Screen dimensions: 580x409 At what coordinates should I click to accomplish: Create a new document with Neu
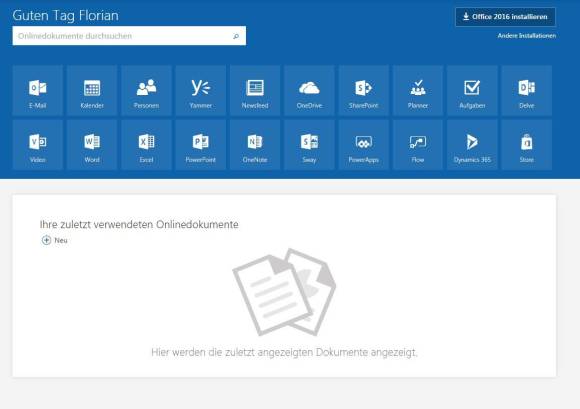coord(55,240)
